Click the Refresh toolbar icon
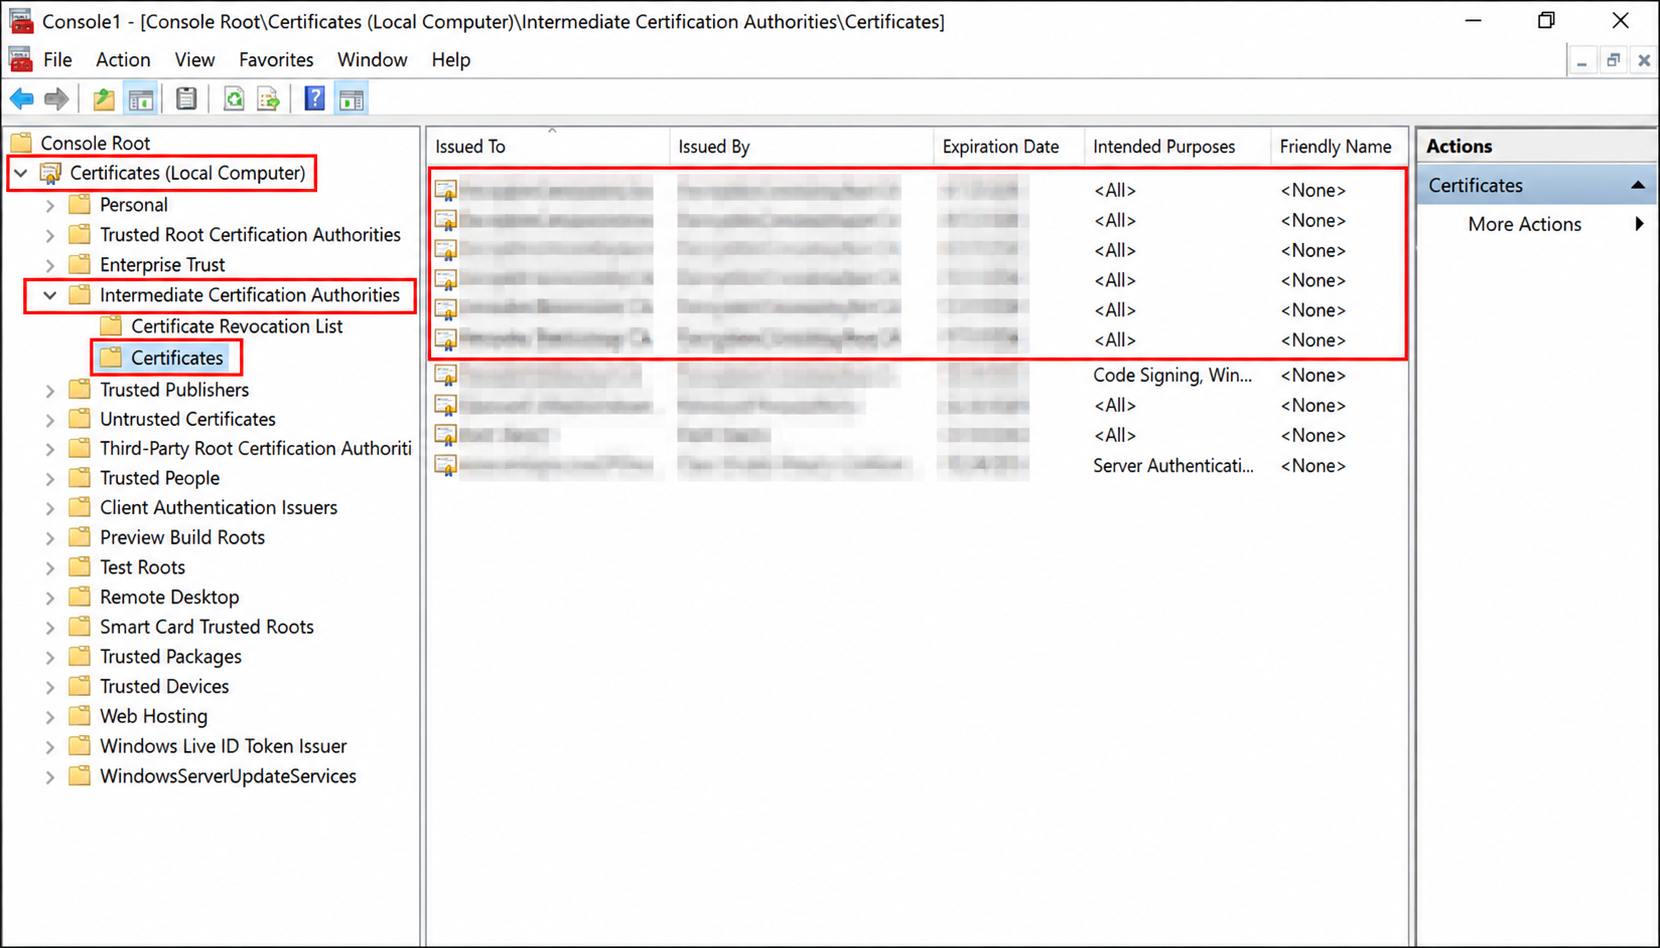1660x948 pixels. (233, 99)
